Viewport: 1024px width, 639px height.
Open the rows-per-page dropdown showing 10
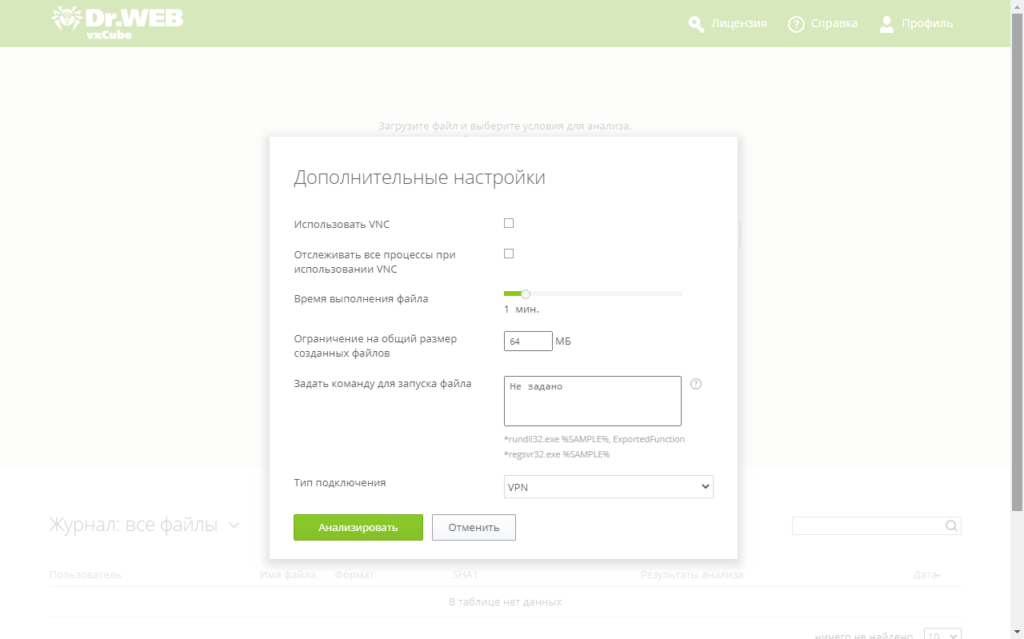[x=941, y=635]
